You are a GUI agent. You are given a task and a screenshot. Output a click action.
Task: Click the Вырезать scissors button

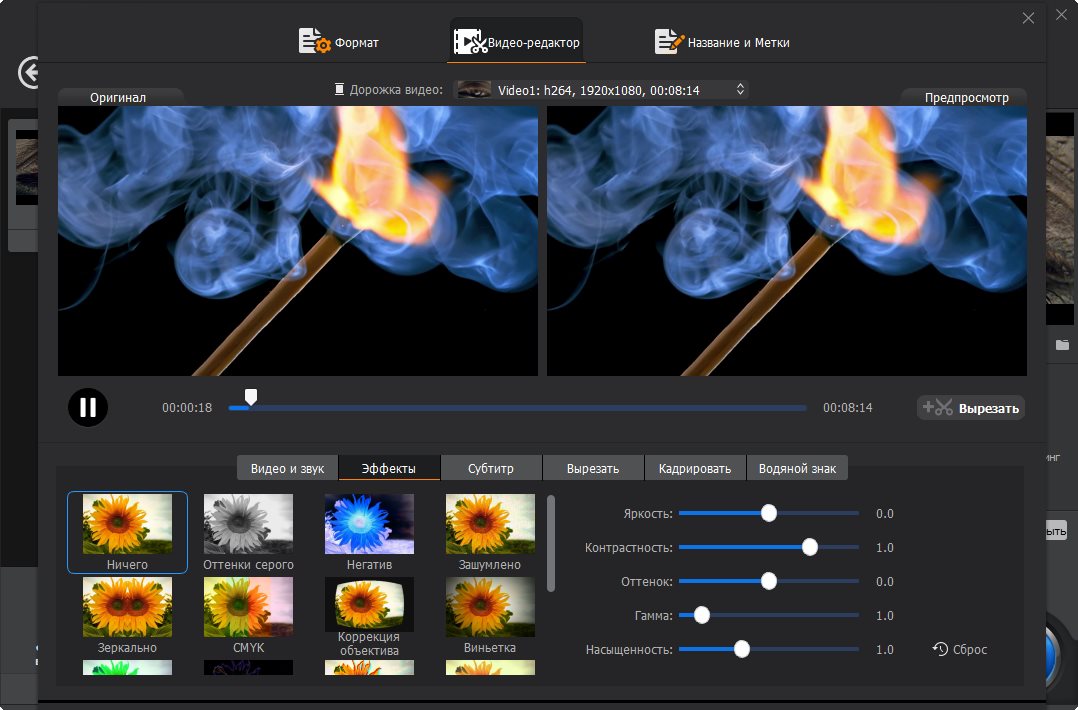click(x=970, y=408)
